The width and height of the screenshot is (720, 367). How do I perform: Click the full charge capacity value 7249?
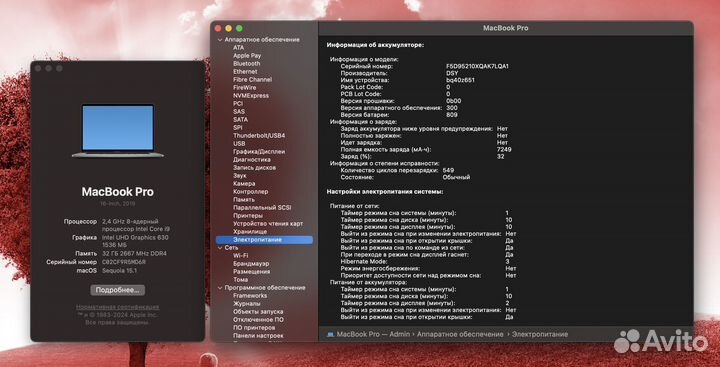tap(504, 150)
